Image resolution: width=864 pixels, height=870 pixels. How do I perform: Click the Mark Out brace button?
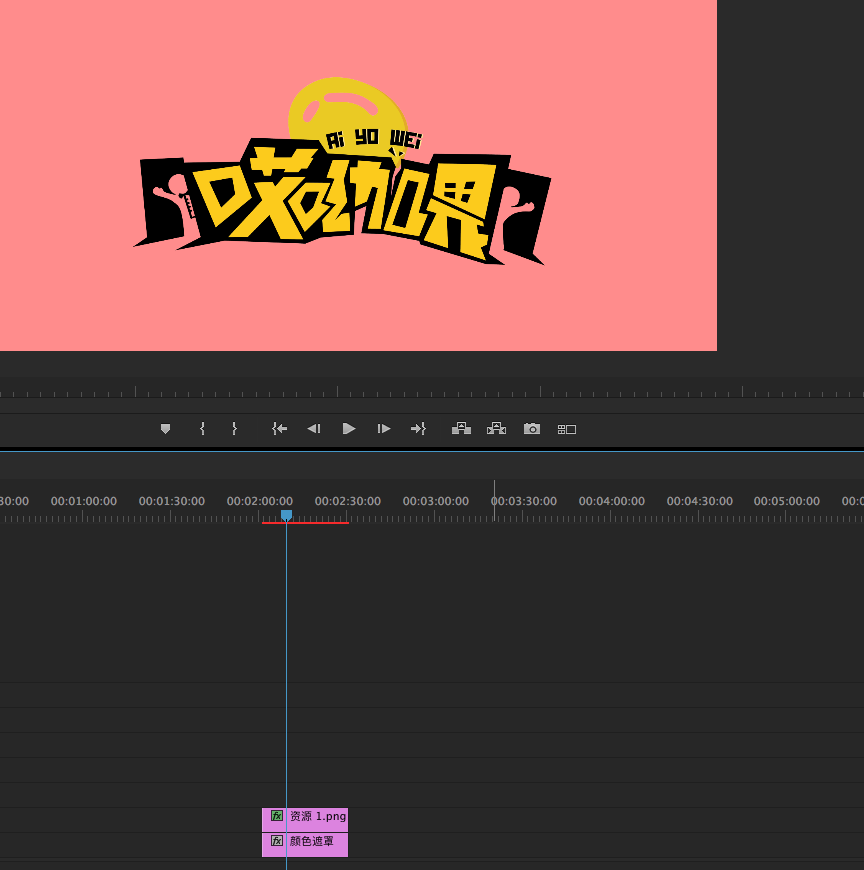click(x=234, y=429)
